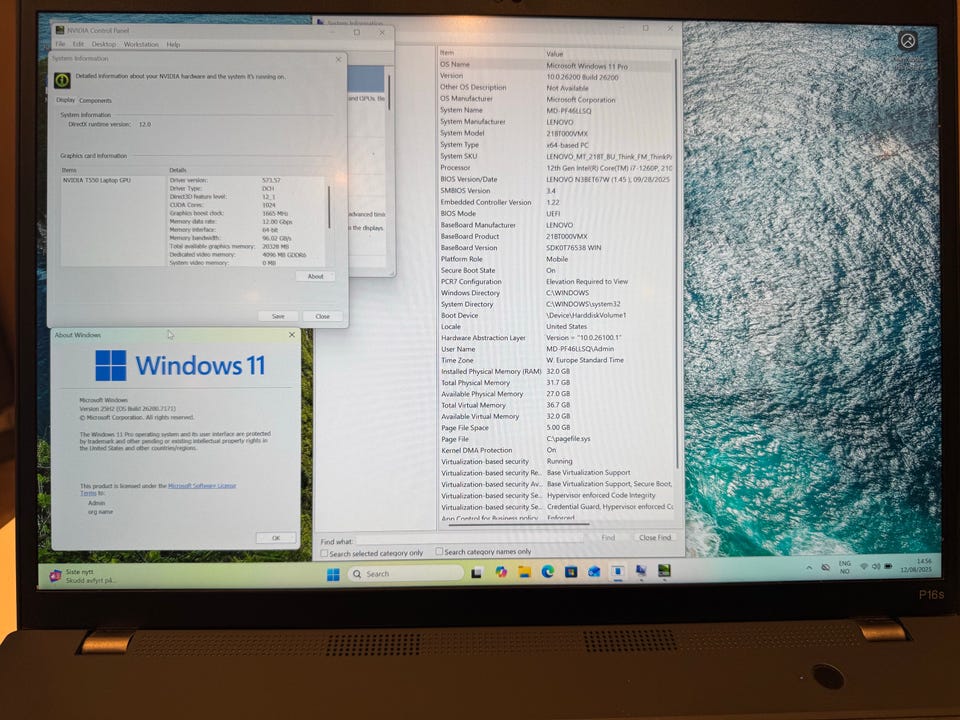
Task: Click System Information vertical scrollbar
Action: (x=676, y=263)
